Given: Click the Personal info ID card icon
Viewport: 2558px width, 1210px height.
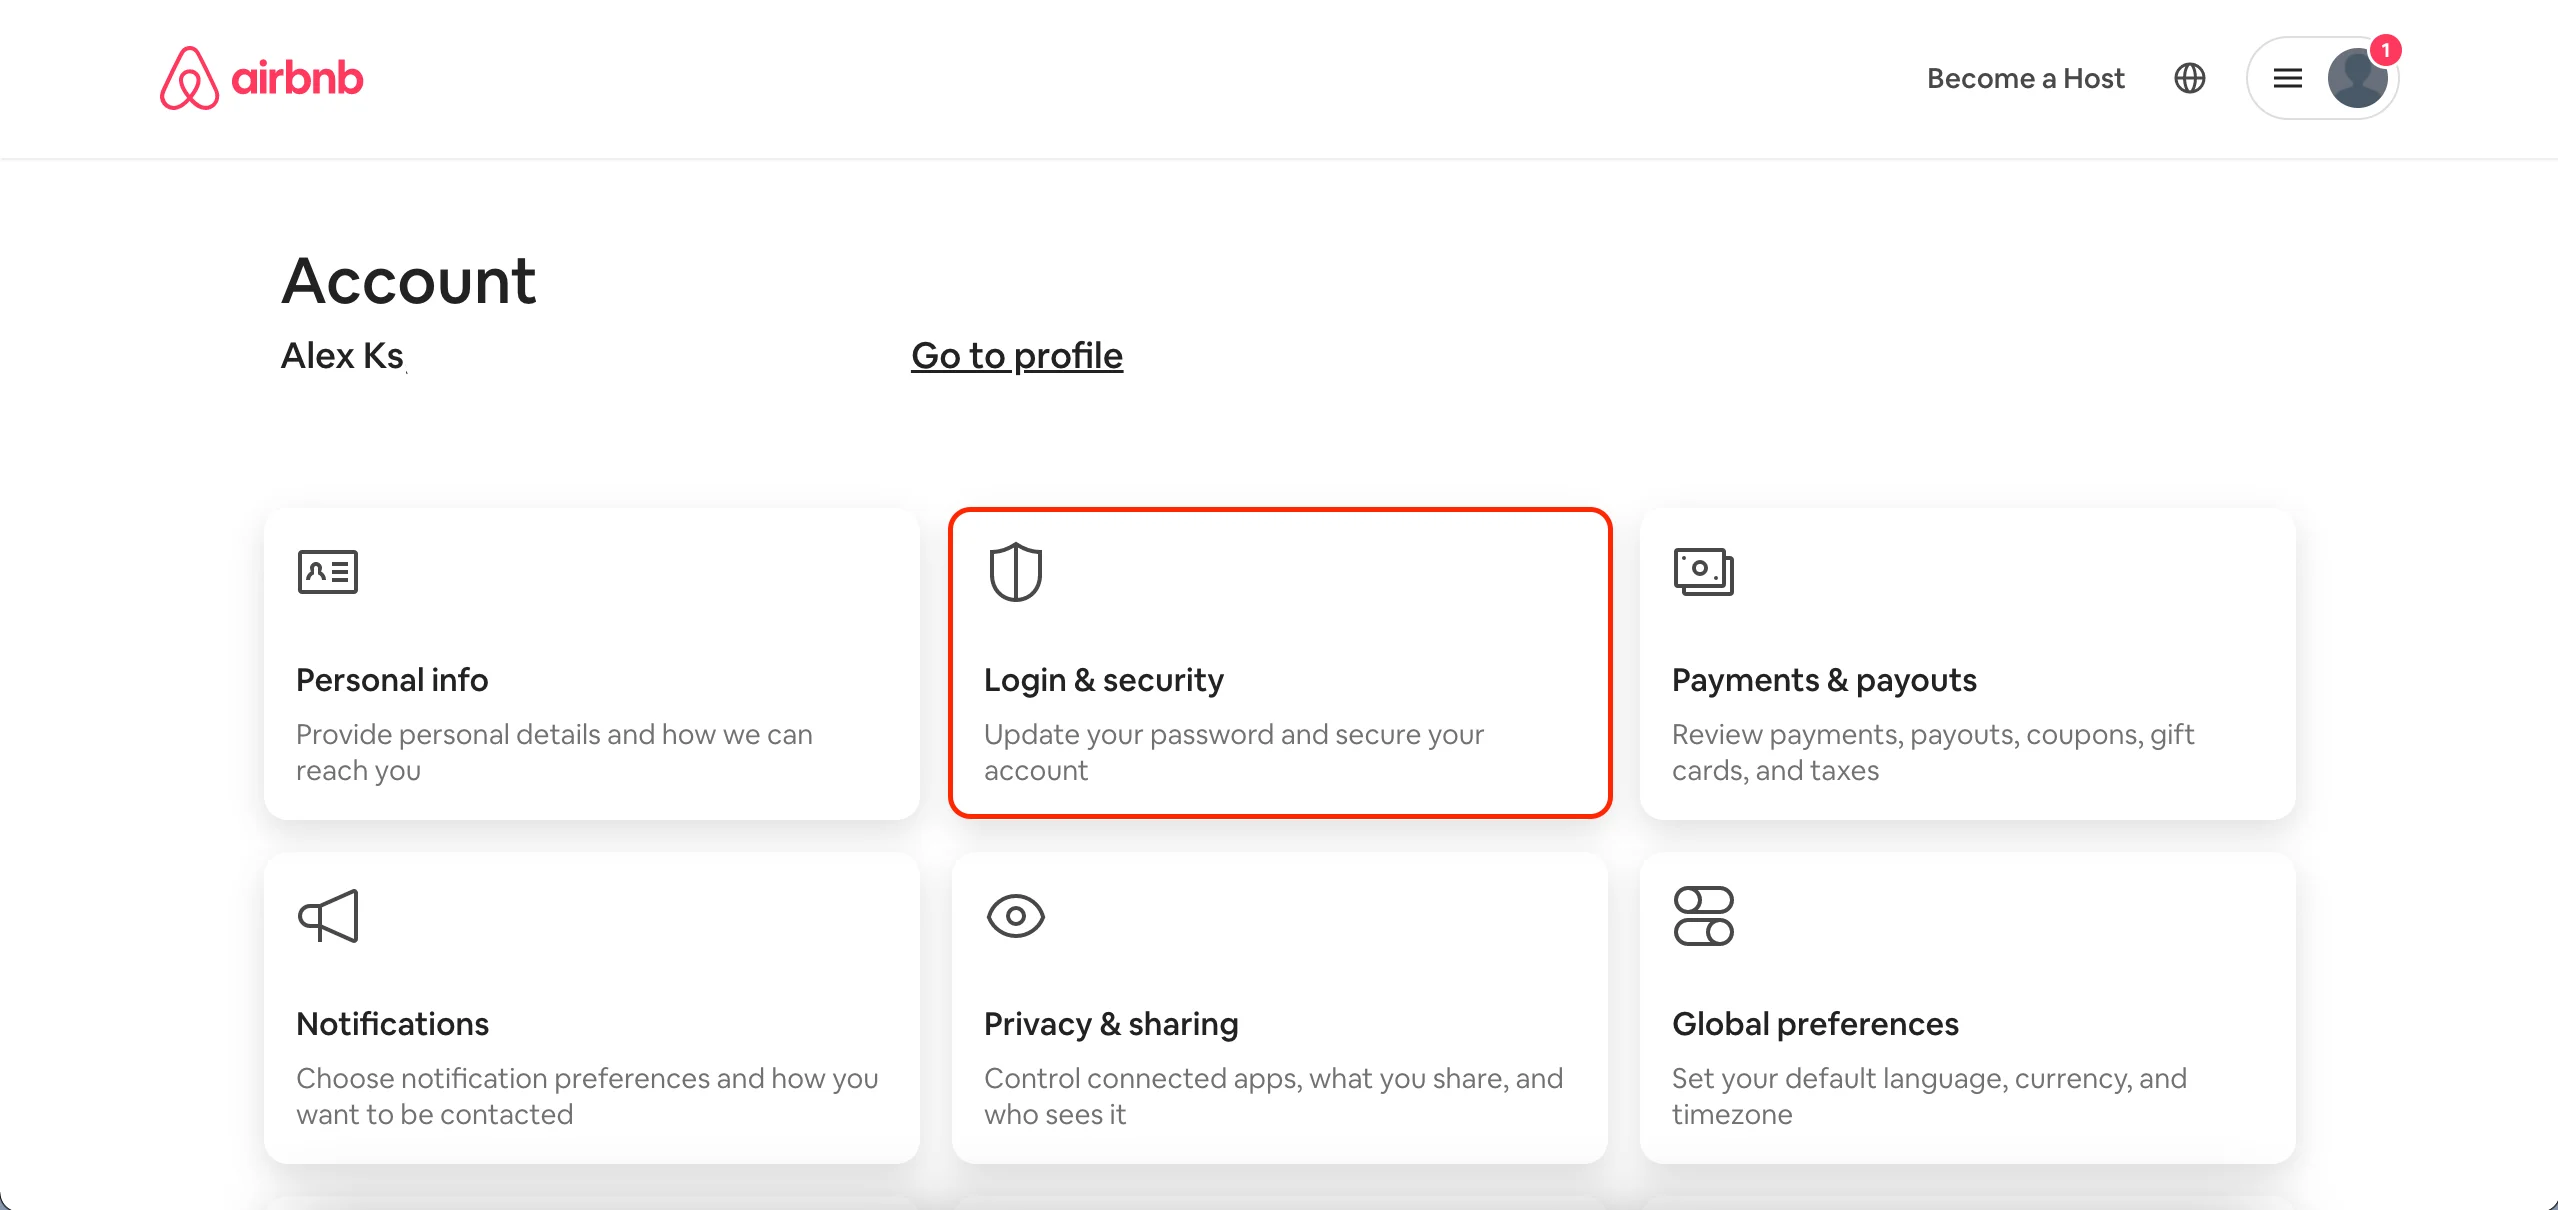Looking at the screenshot, I should click(x=328, y=572).
